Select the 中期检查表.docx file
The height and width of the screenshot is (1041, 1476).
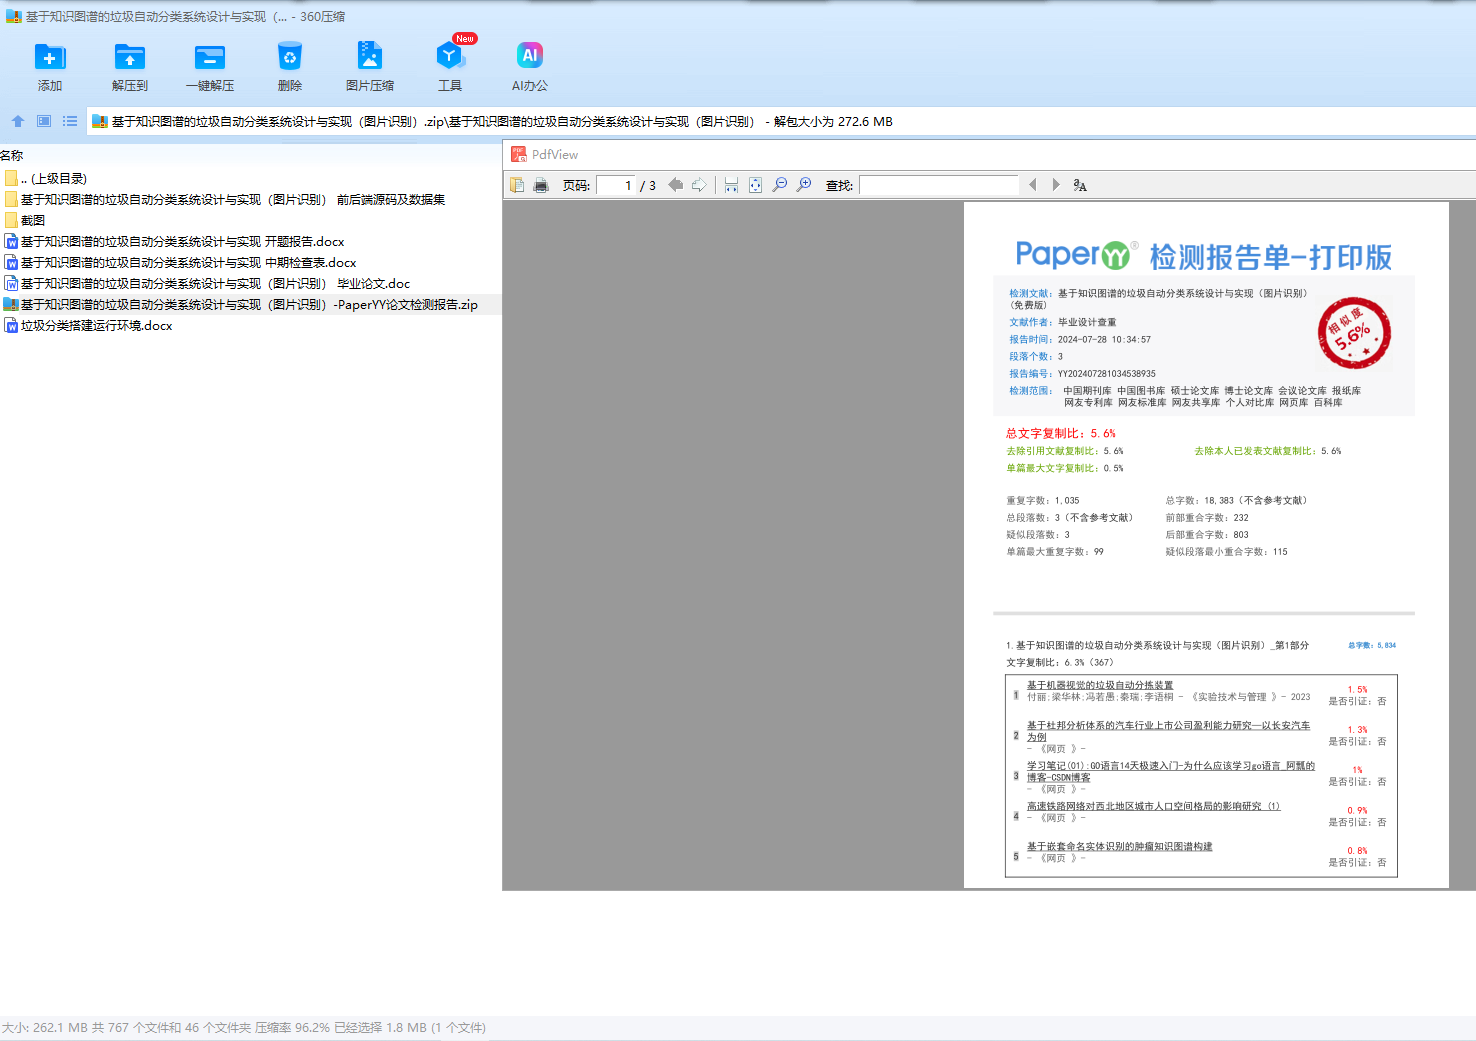tap(251, 262)
